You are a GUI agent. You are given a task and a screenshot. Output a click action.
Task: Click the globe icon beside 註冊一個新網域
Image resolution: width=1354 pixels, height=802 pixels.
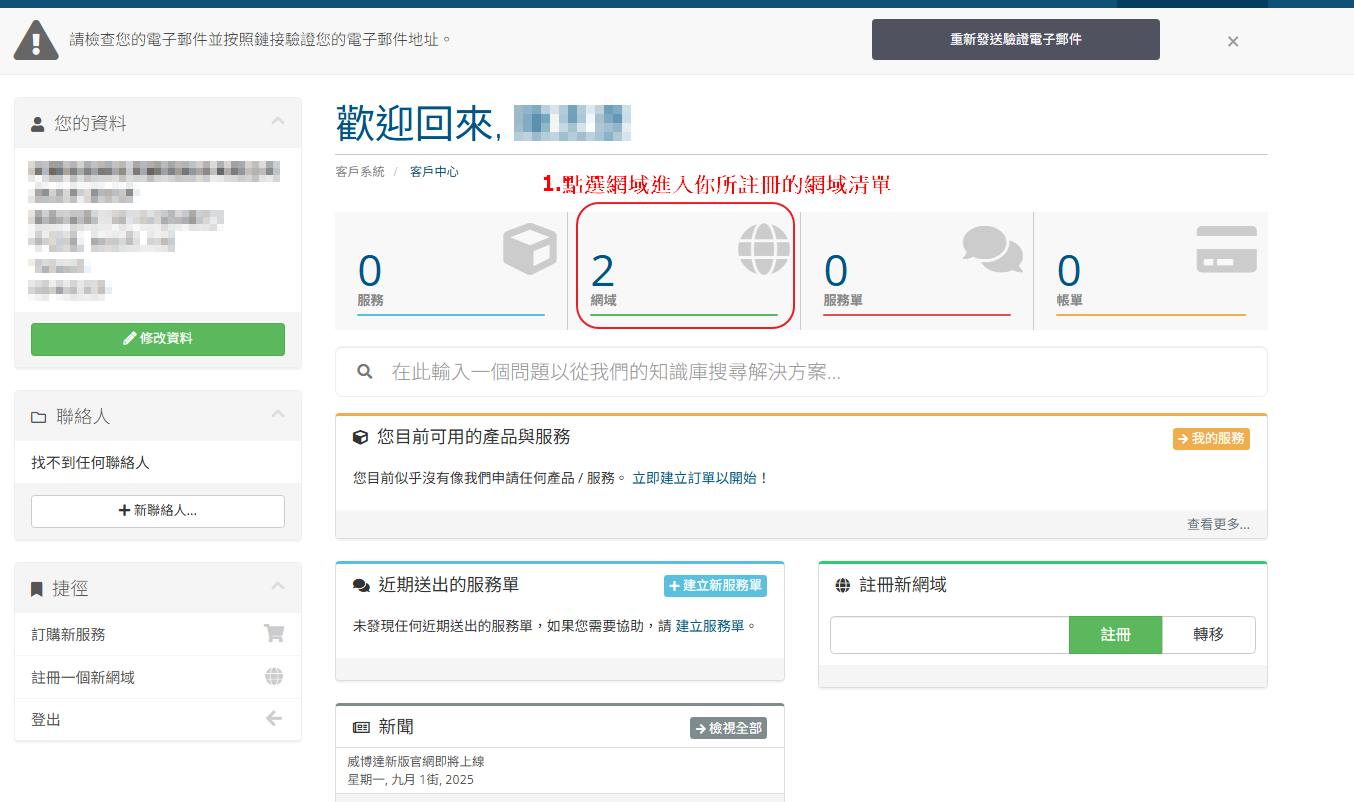click(x=273, y=676)
